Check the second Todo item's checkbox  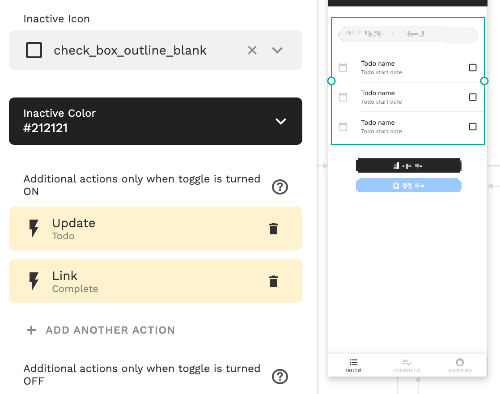click(473, 97)
